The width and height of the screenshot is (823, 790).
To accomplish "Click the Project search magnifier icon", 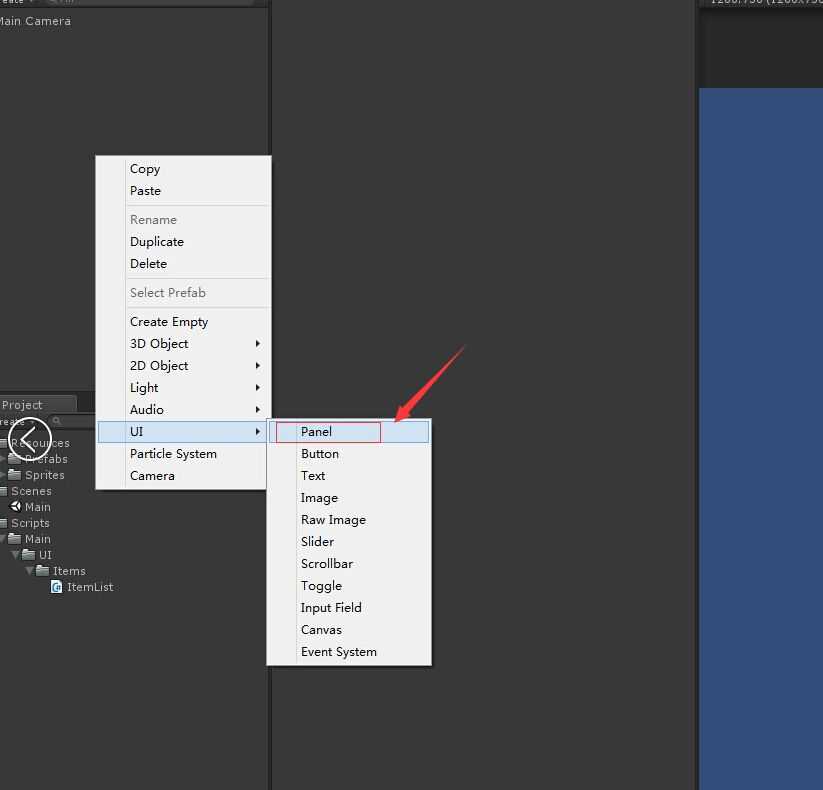I will point(56,421).
